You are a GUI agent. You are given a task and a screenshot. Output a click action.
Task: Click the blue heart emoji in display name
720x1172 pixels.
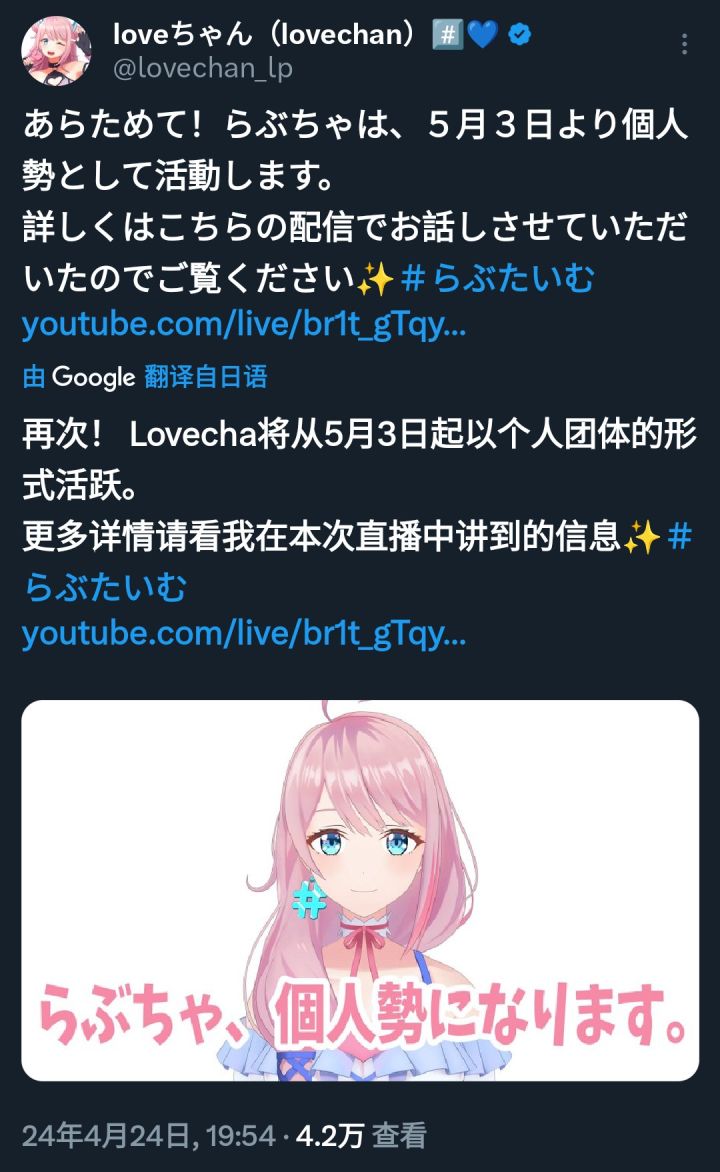click(482, 34)
